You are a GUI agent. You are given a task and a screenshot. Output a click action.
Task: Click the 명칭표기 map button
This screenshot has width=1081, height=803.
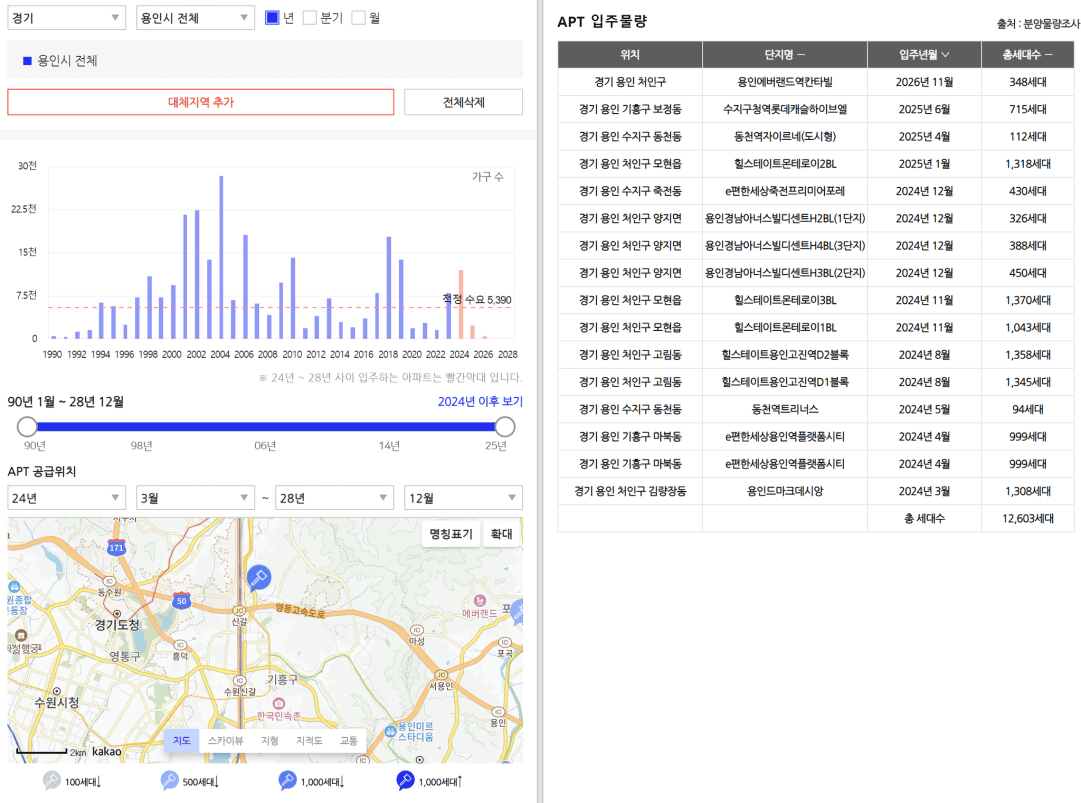point(451,533)
